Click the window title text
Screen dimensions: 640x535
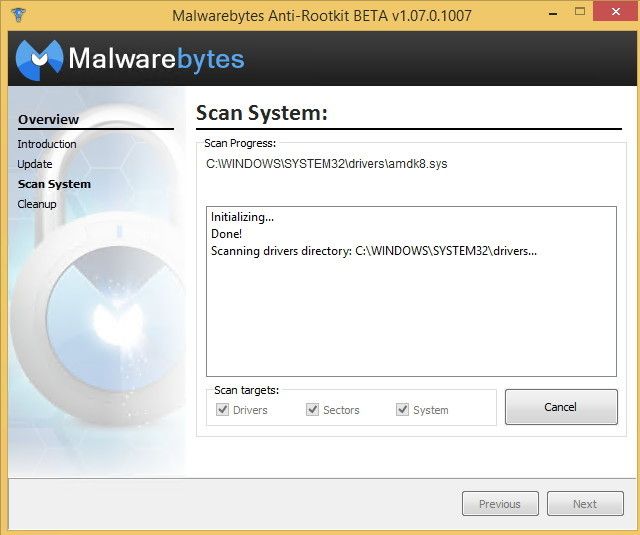point(322,16)
